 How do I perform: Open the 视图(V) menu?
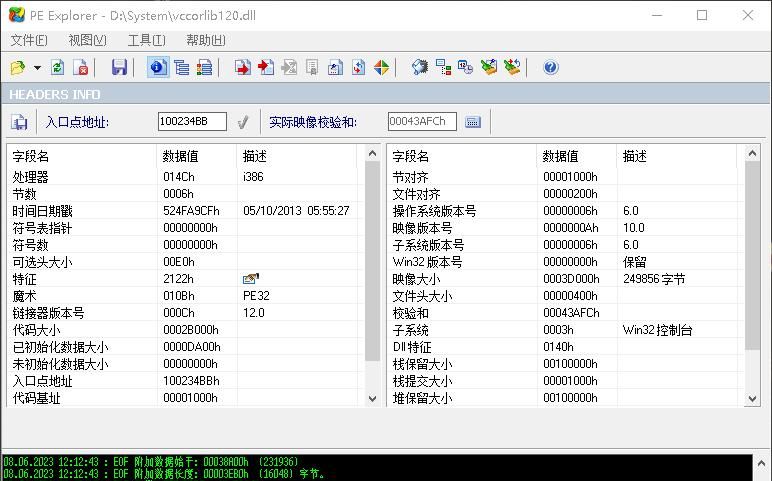pyautogui.click(x=88, y=40)
